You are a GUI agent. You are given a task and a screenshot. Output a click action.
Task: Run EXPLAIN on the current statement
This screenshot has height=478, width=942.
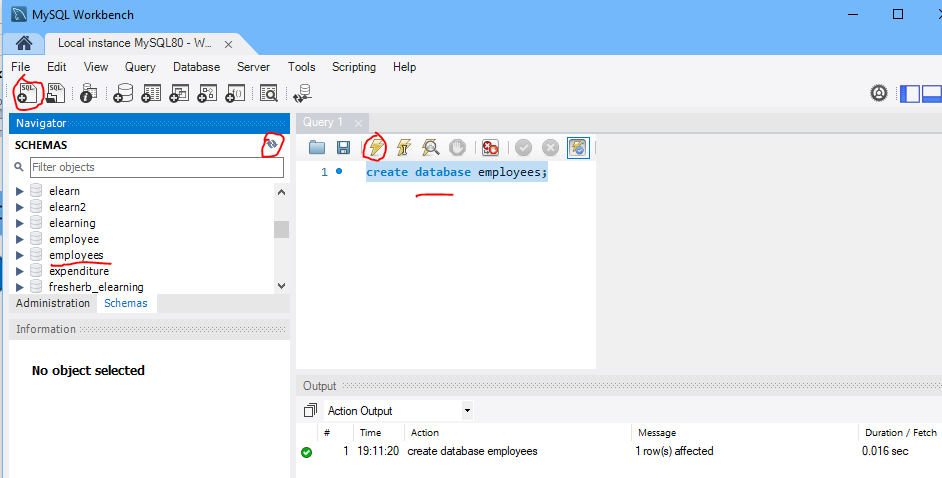tap(430, 147)
